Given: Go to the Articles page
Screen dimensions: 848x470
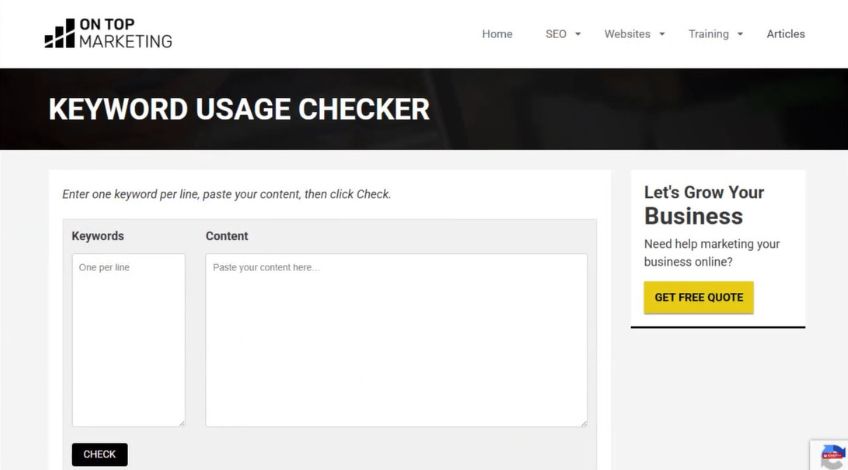Looking at the screenshot, I should click(785, 34).
